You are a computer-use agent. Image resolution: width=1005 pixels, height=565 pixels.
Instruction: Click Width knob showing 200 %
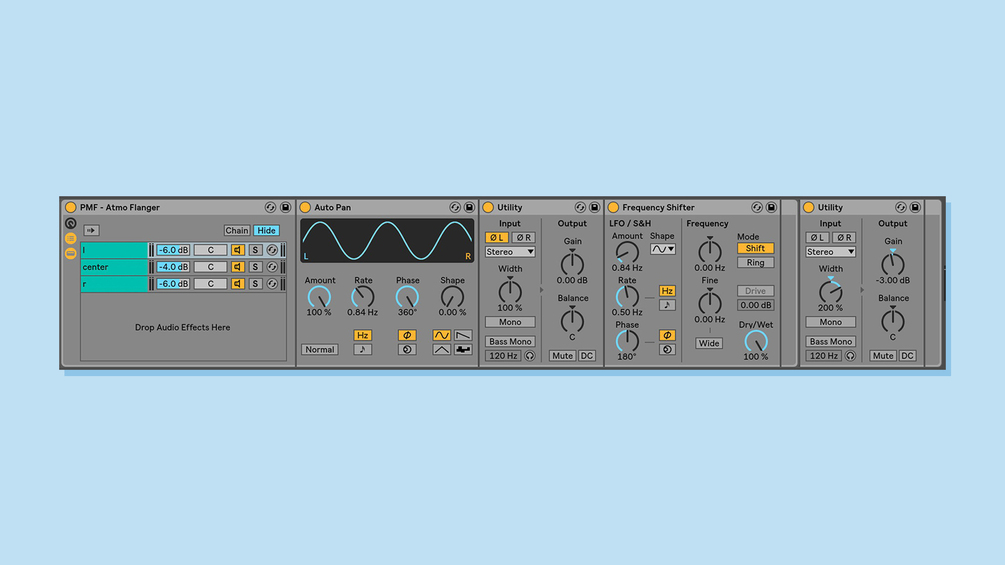[831, 292]
